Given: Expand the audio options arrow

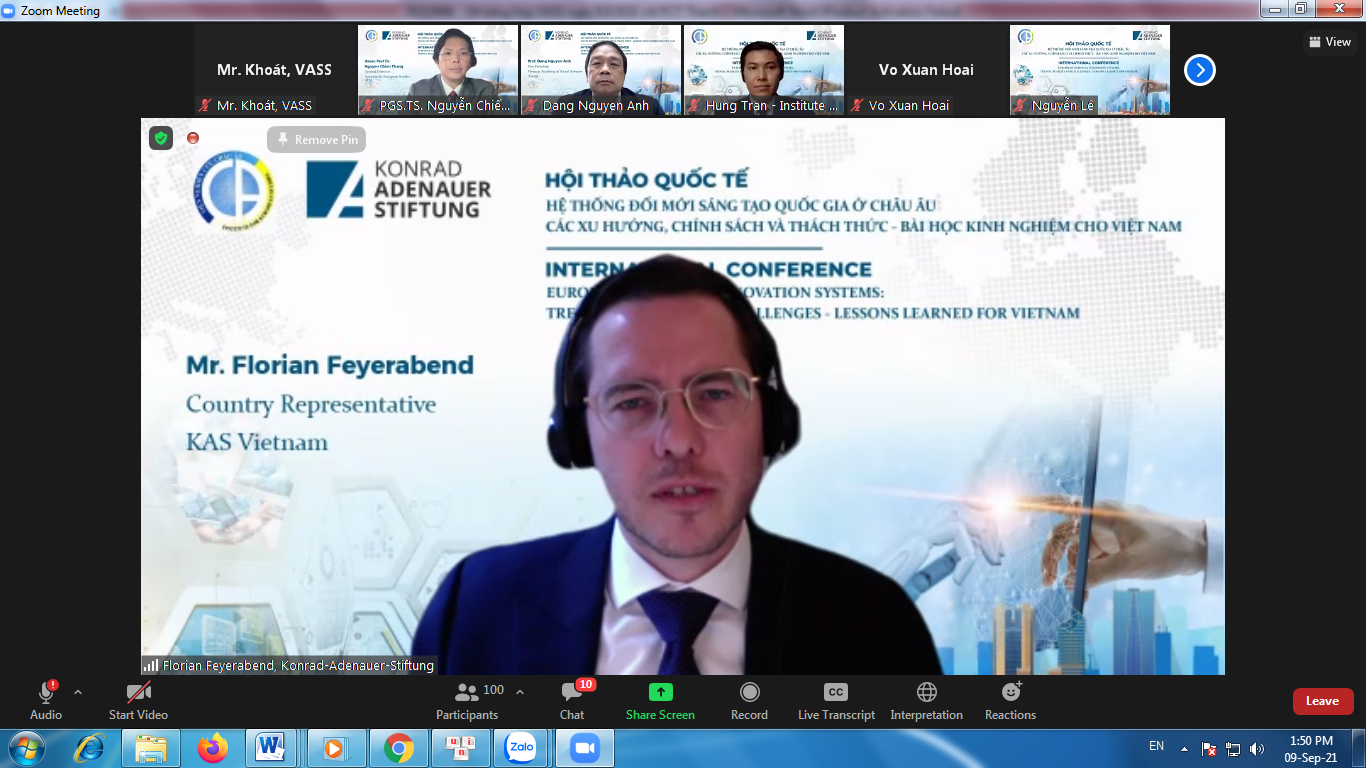Looking at the screenshot, I should point(78,692).
